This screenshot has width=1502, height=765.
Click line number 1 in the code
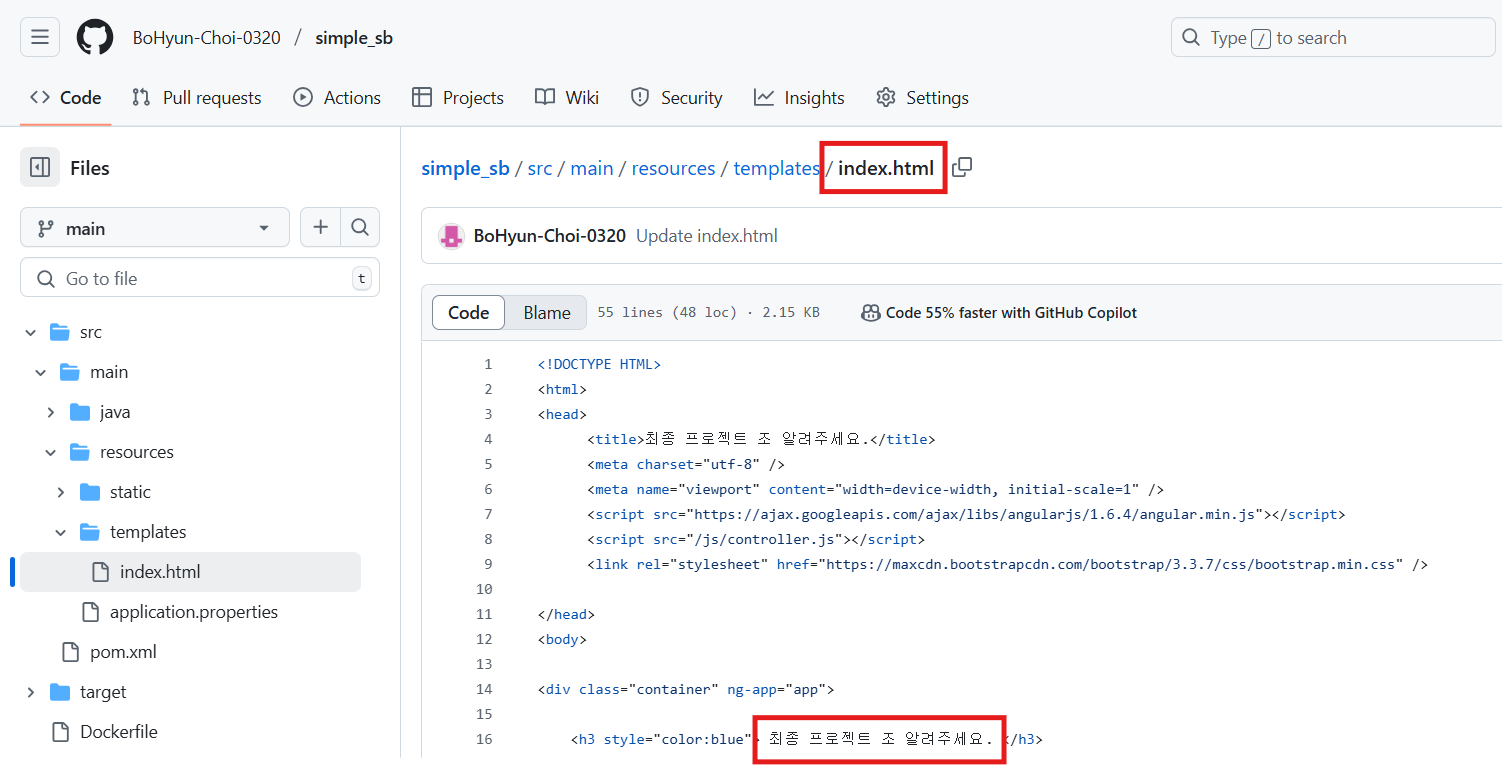pos(488,364)
